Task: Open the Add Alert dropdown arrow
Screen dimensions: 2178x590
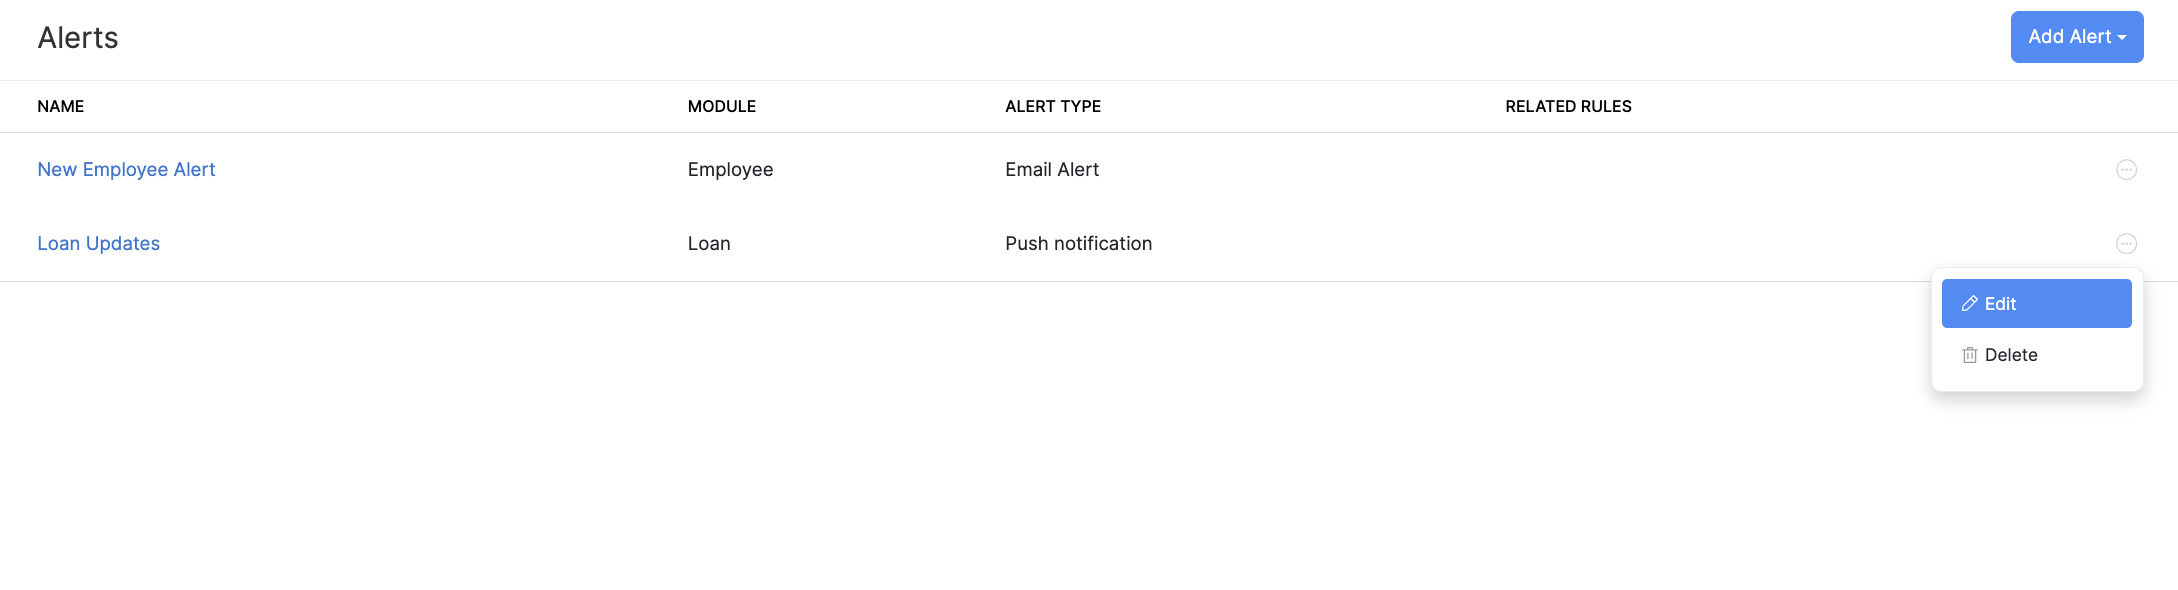Action: [2121, 37]
